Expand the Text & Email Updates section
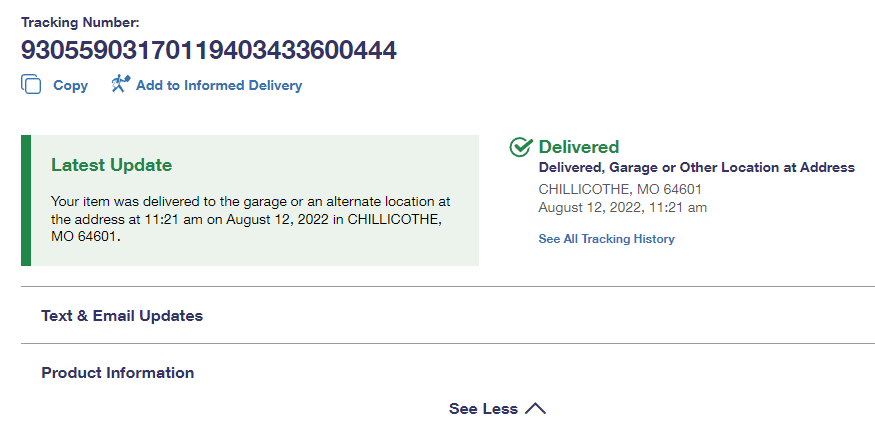The width and height of the screenshot is (875, 436). pyautogui.click(x=122, y=316)
